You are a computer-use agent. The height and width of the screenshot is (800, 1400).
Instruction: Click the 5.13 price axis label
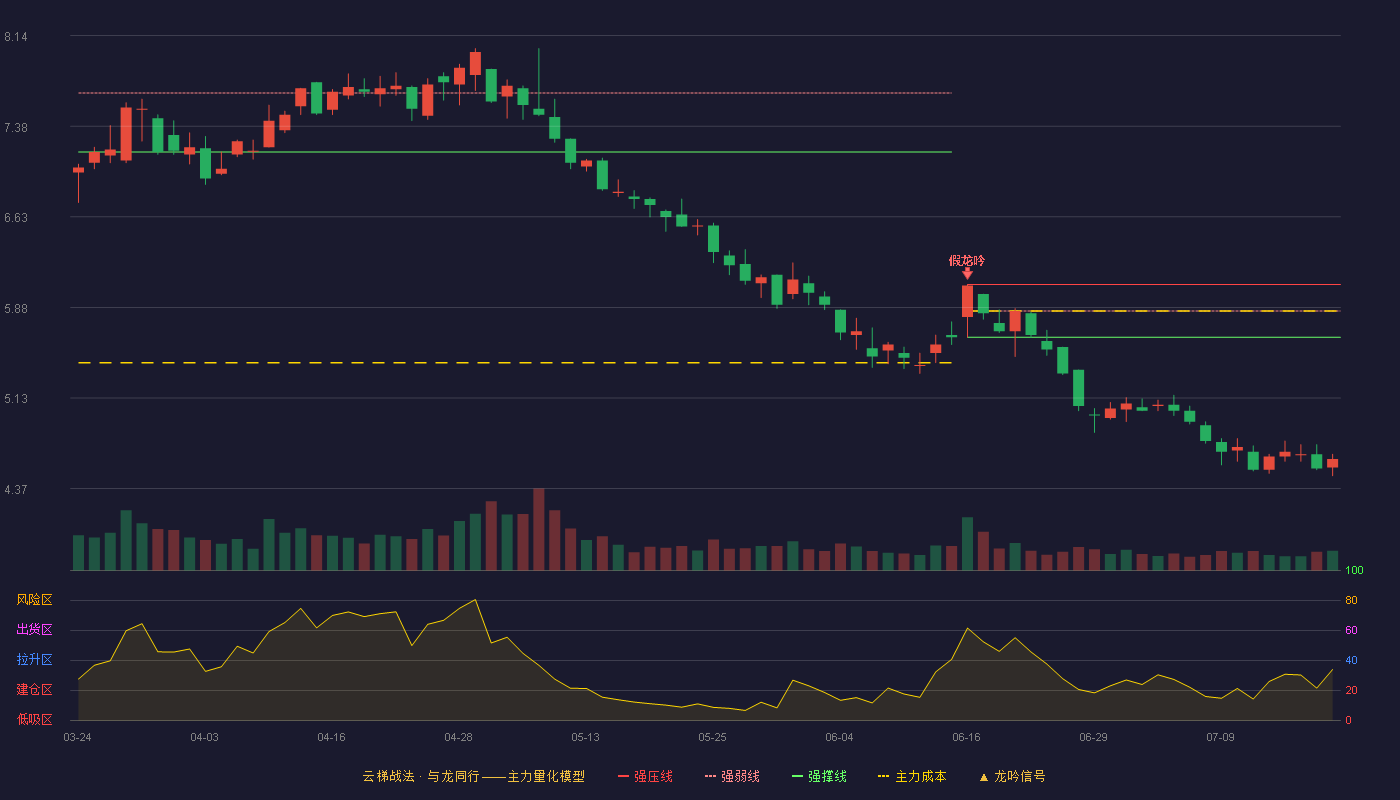[16, 399]
